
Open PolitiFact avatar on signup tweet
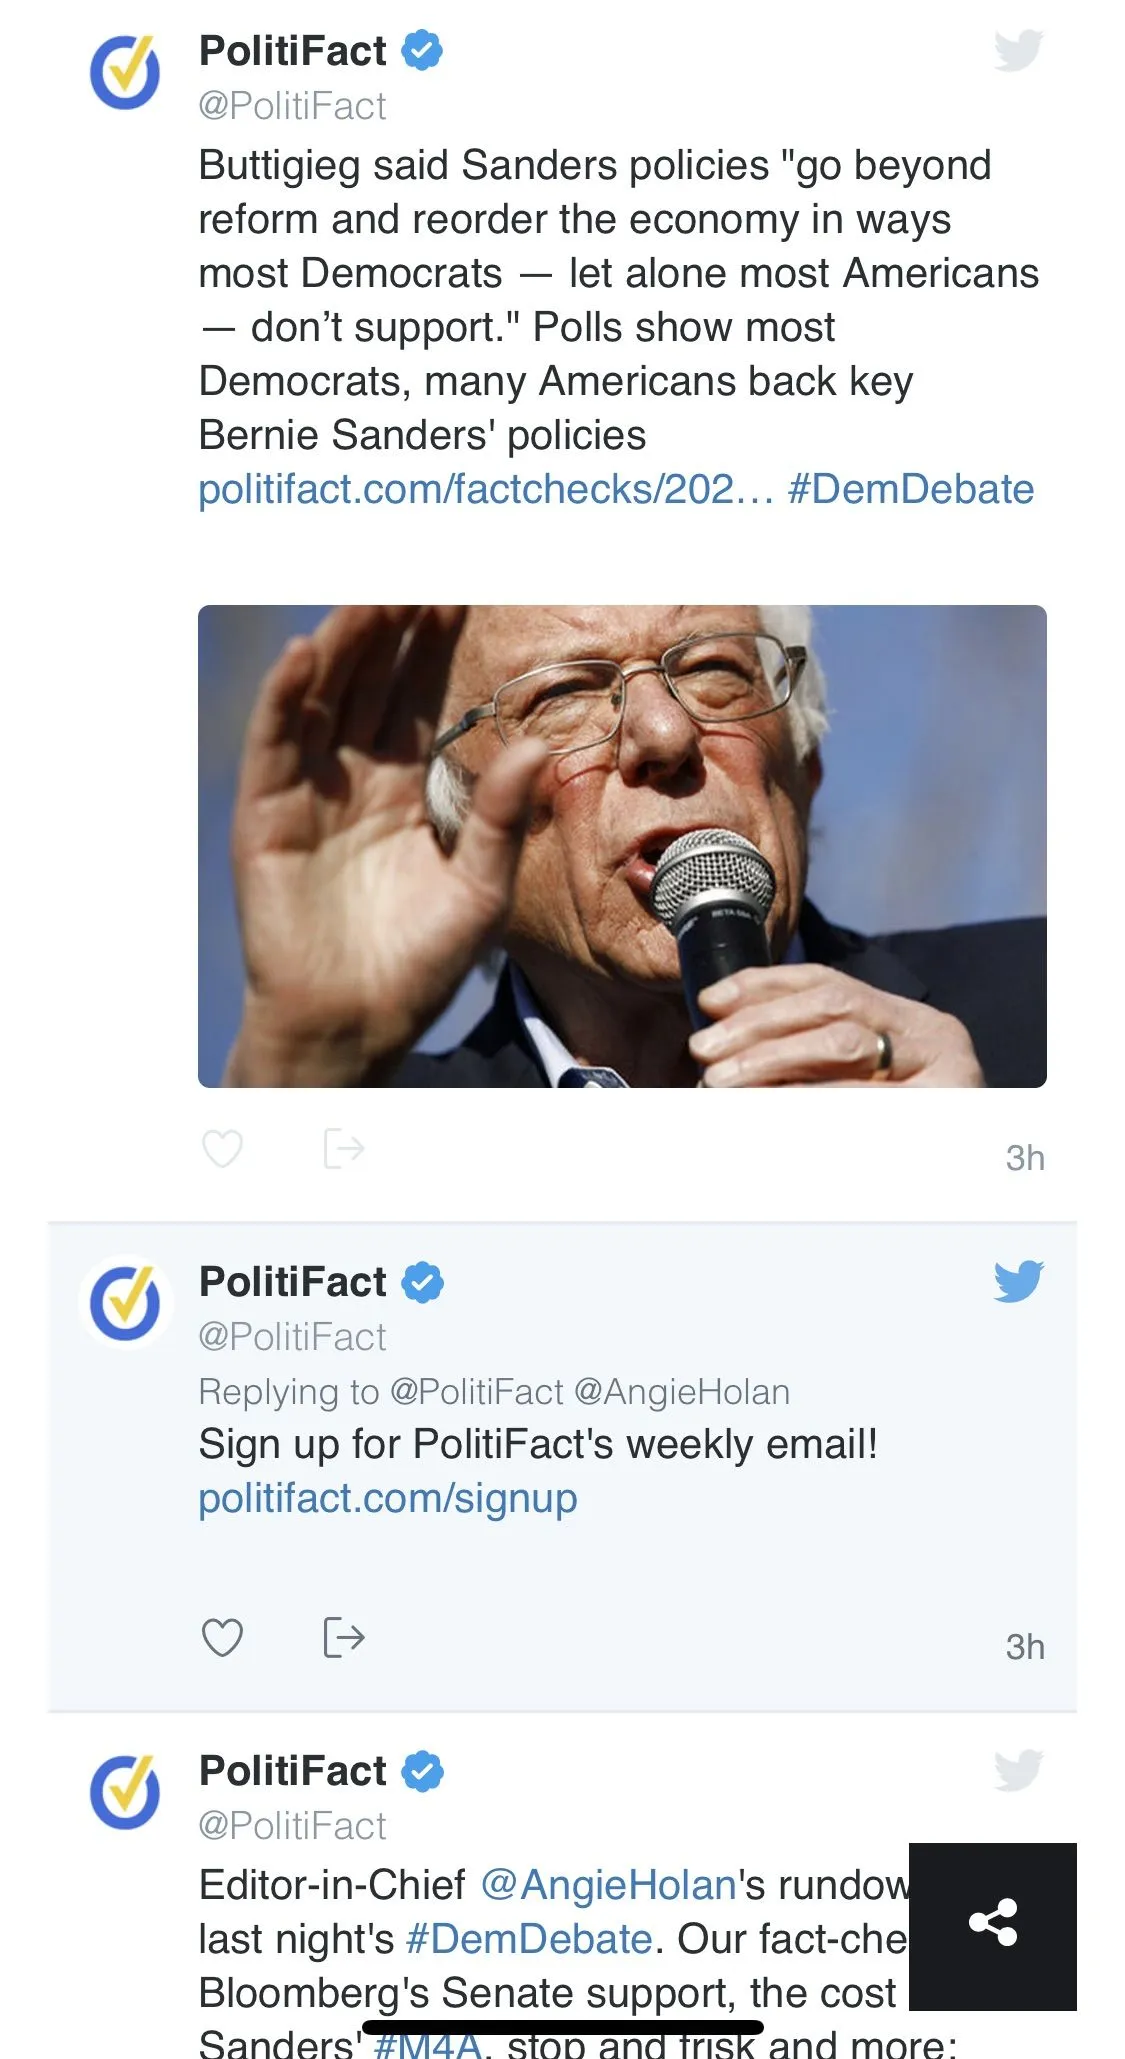click(125, 1303)
